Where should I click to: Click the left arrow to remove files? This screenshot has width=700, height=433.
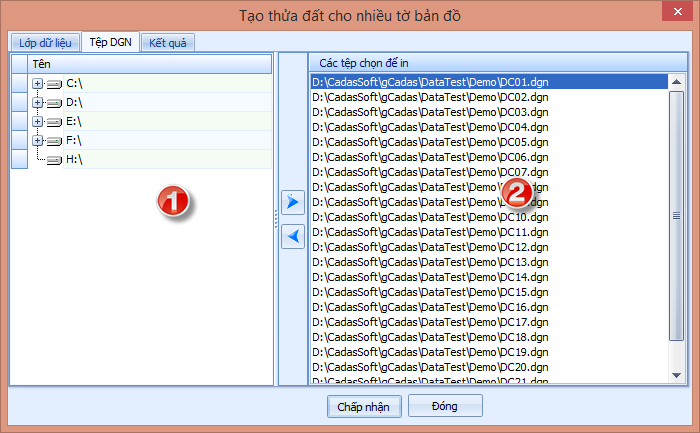(x=292, y=237)
